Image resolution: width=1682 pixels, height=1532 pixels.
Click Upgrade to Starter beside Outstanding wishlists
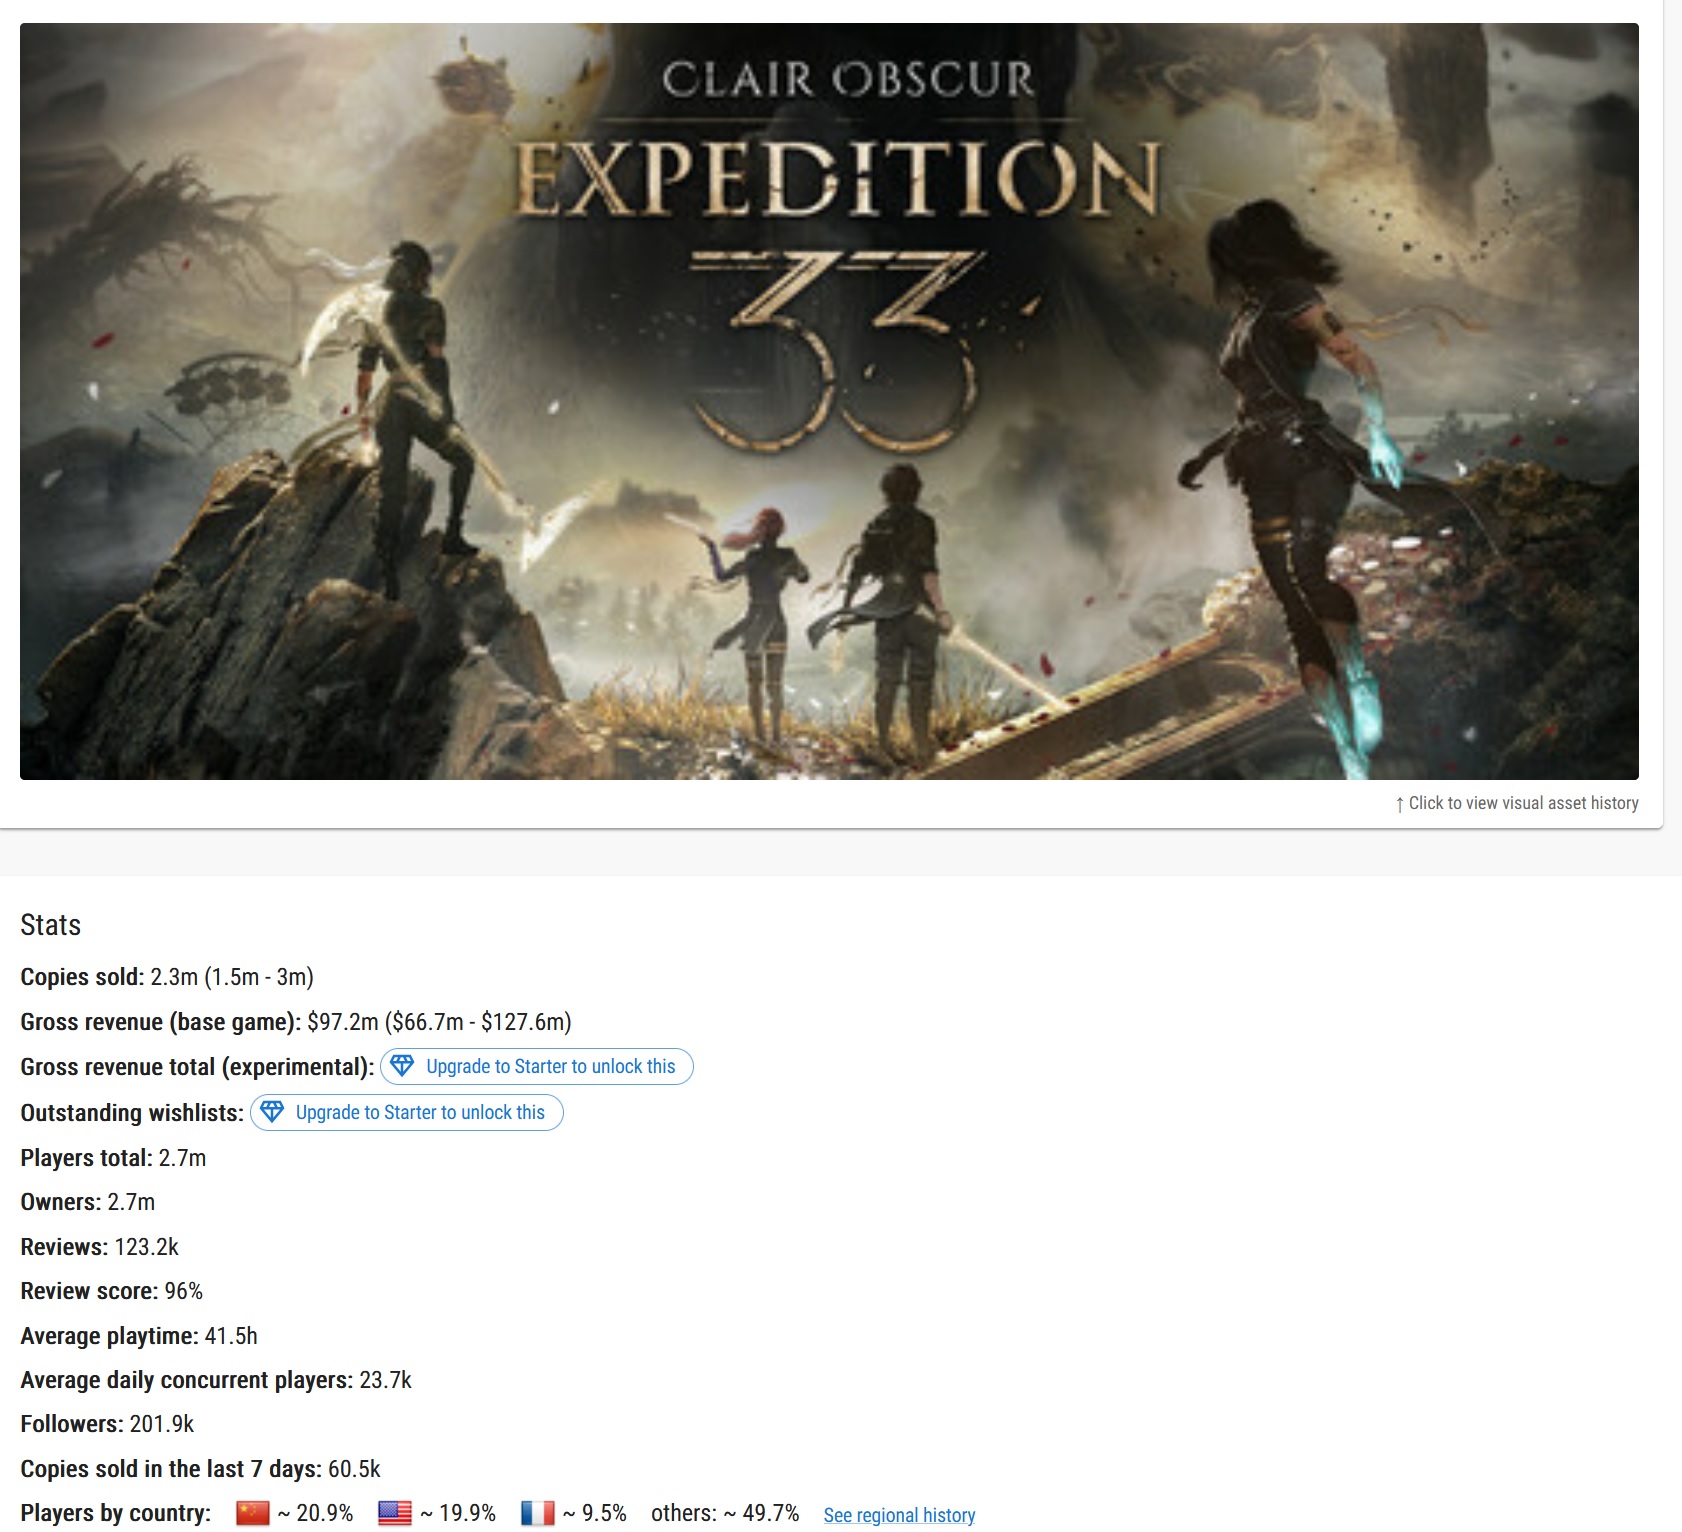pyautogui.click(x=406, y=1112)
